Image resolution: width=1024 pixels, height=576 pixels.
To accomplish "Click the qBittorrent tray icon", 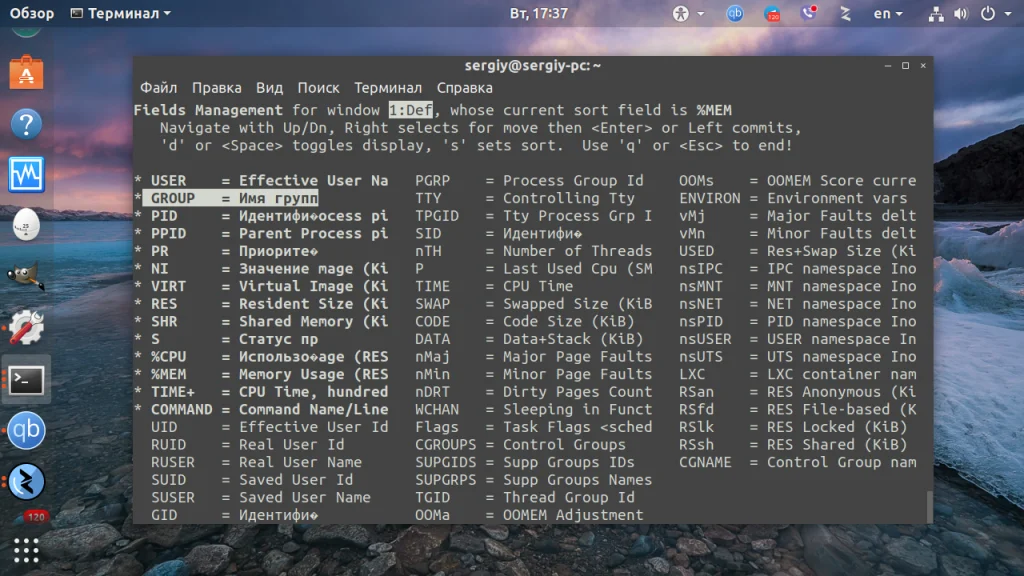I will (x=735, y=13).
